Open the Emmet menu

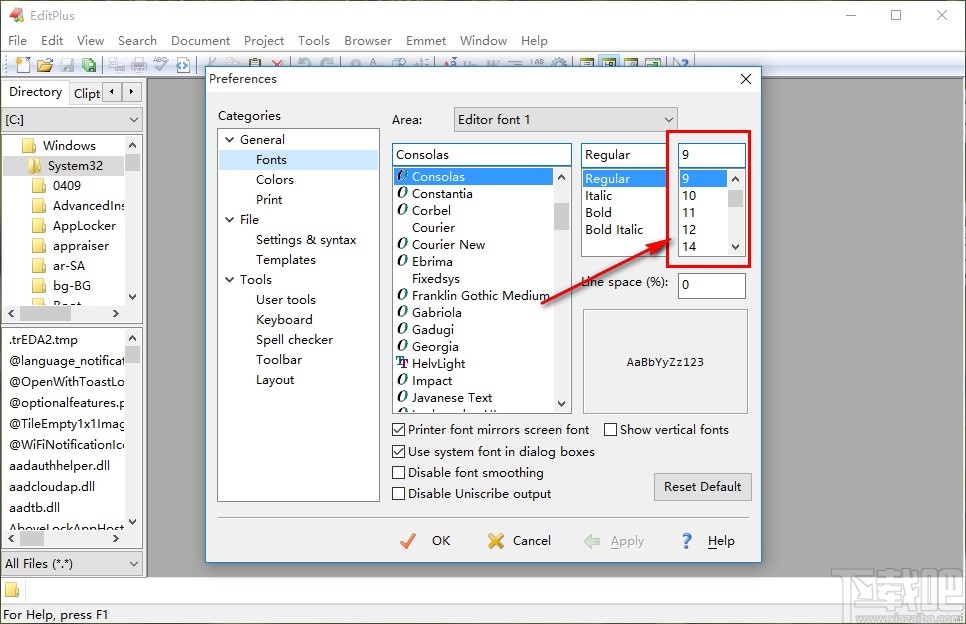coord(426,41)
